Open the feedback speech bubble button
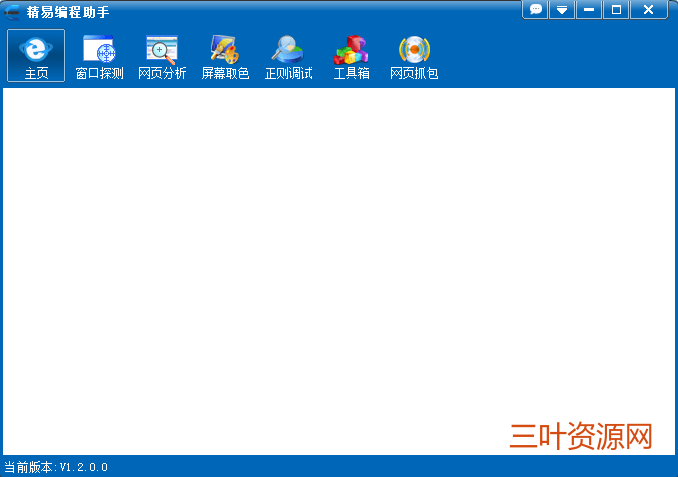 pyautogui.click(x=536, y=9)
